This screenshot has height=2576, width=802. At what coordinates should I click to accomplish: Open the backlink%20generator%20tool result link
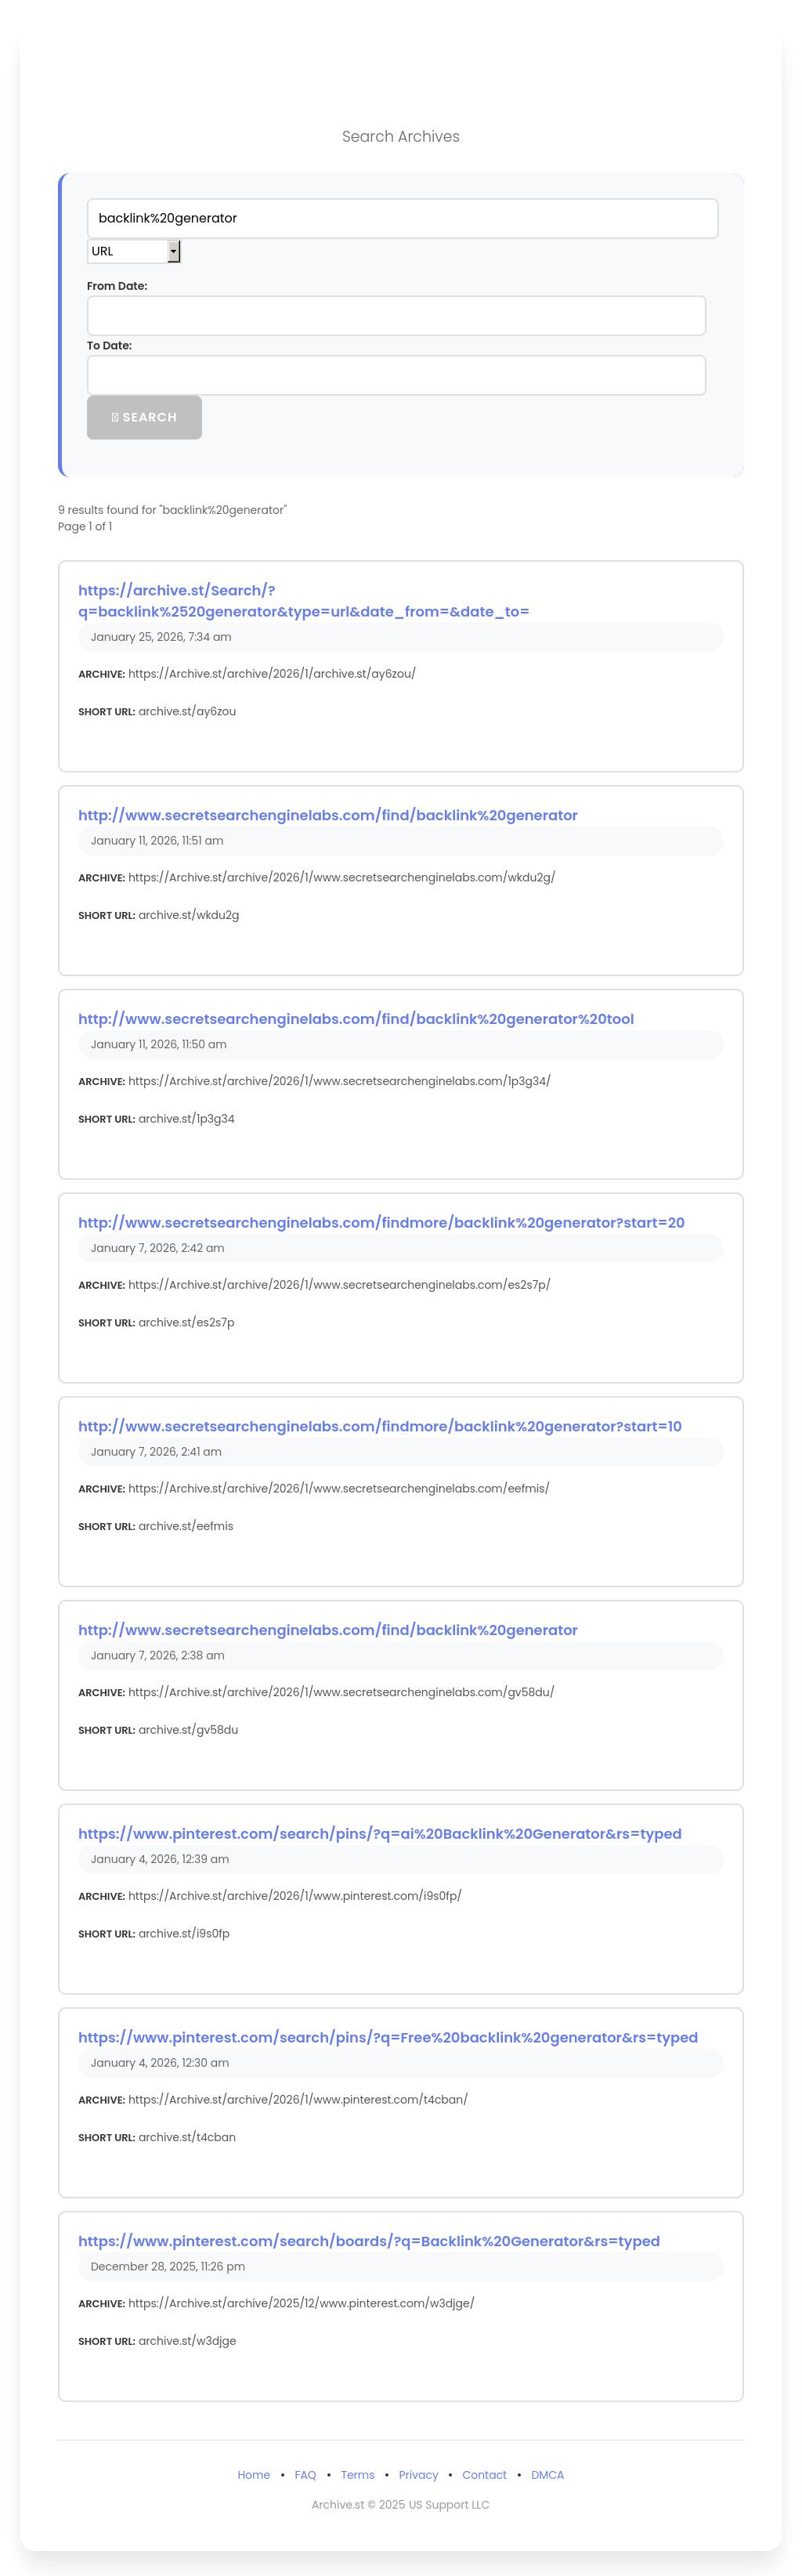355,1019
